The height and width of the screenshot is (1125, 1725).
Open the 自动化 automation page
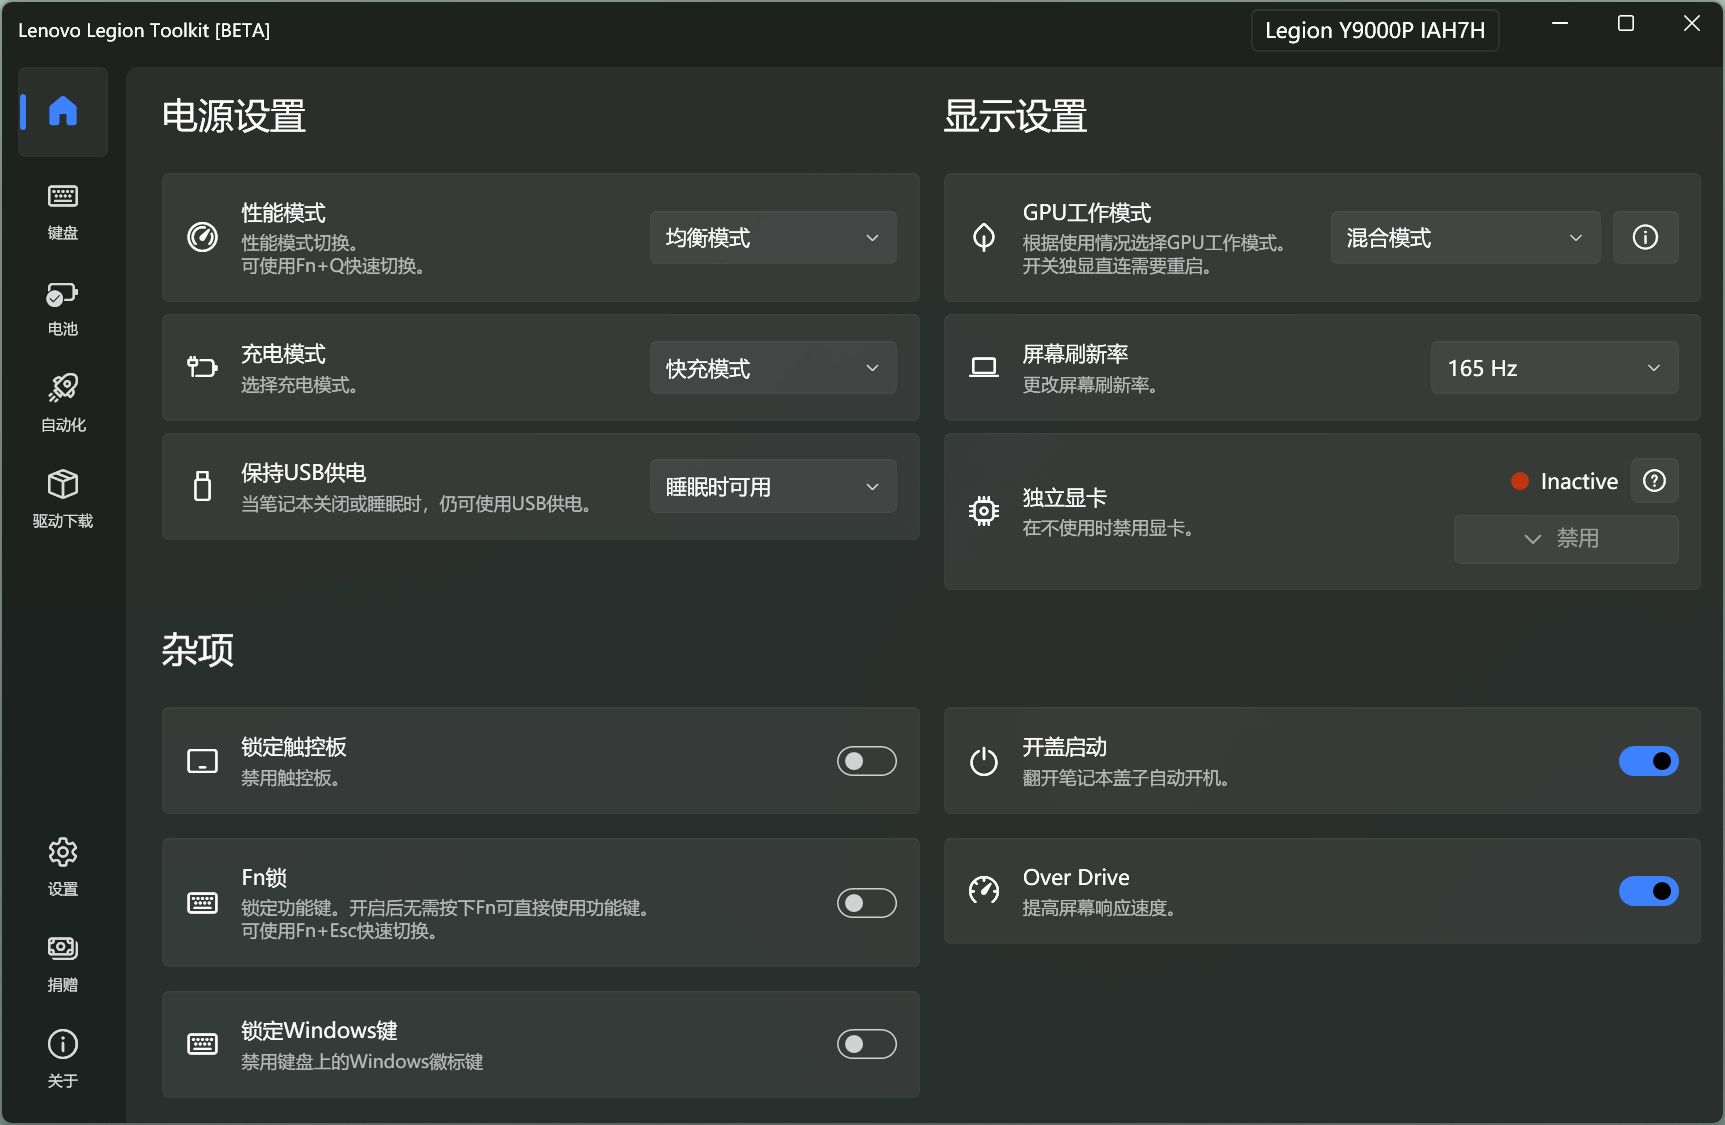[x=63, y=404]
